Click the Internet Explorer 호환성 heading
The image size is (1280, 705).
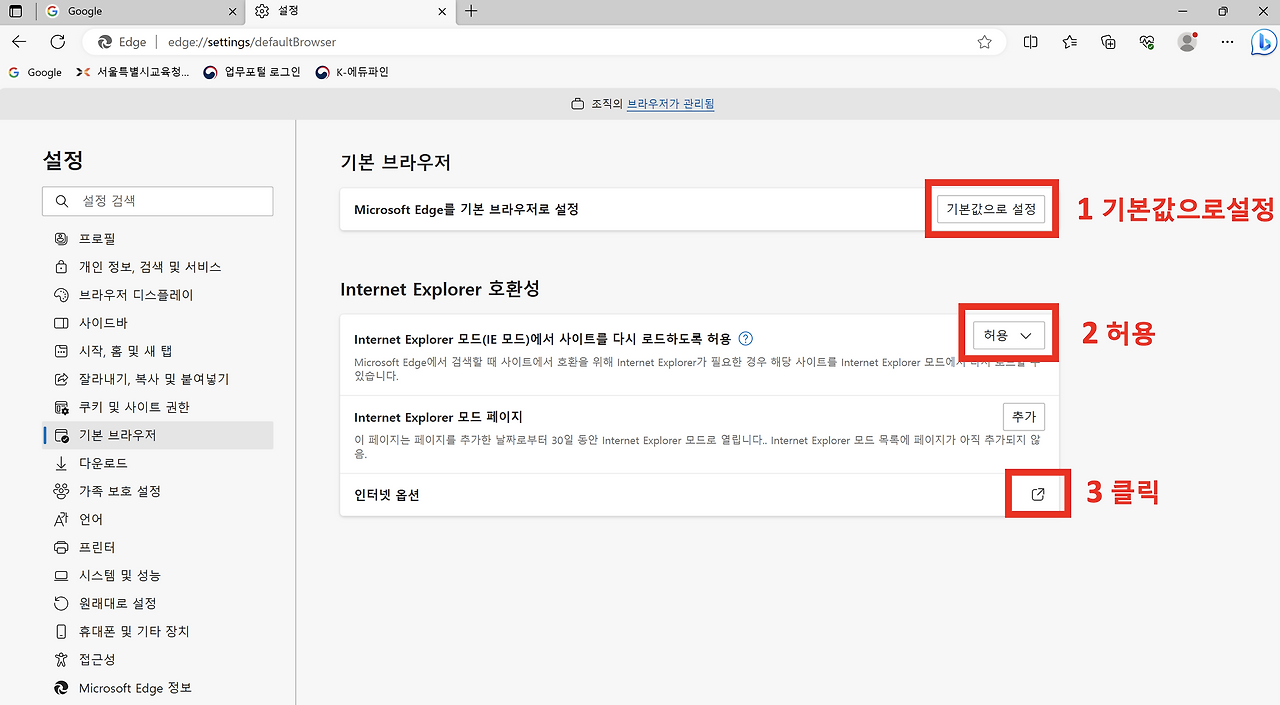pyautogui.click(x=440, y=289)
